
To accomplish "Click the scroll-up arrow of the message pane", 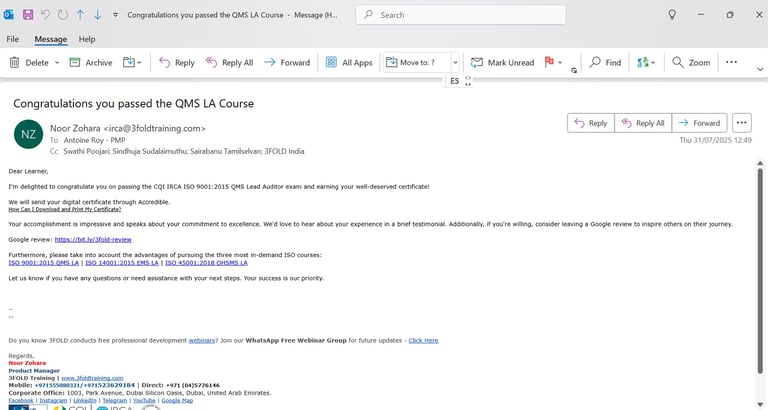I will [760, 163].
